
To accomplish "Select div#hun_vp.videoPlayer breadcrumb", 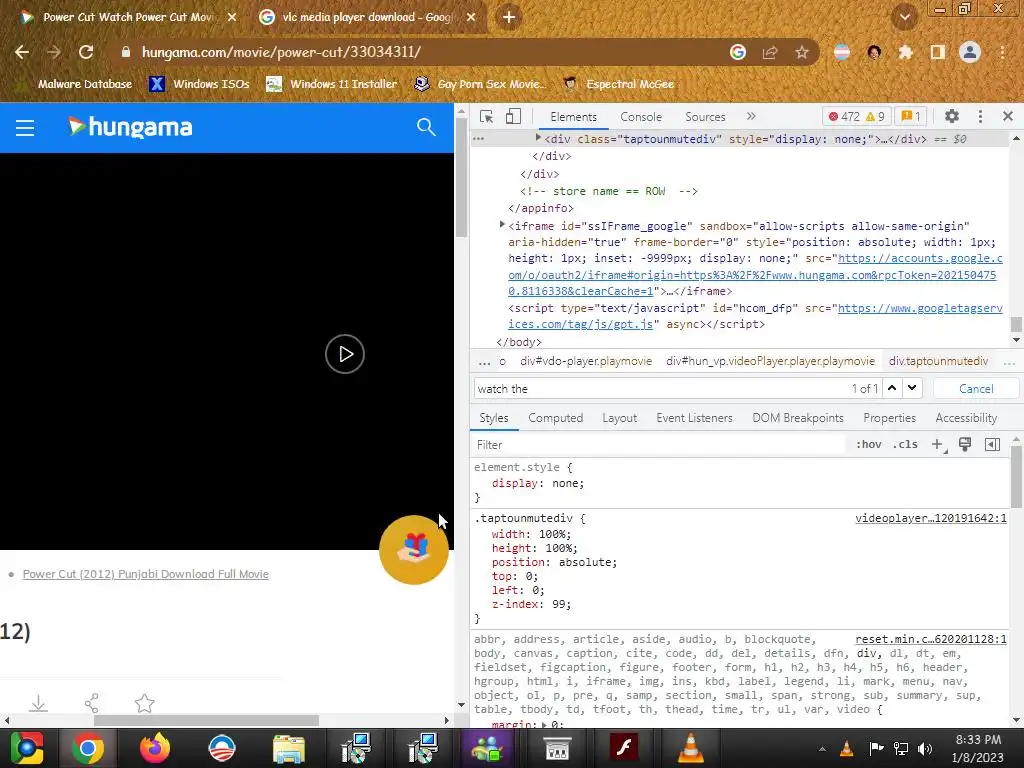I will pyautogui.click(x=770, y=361).
